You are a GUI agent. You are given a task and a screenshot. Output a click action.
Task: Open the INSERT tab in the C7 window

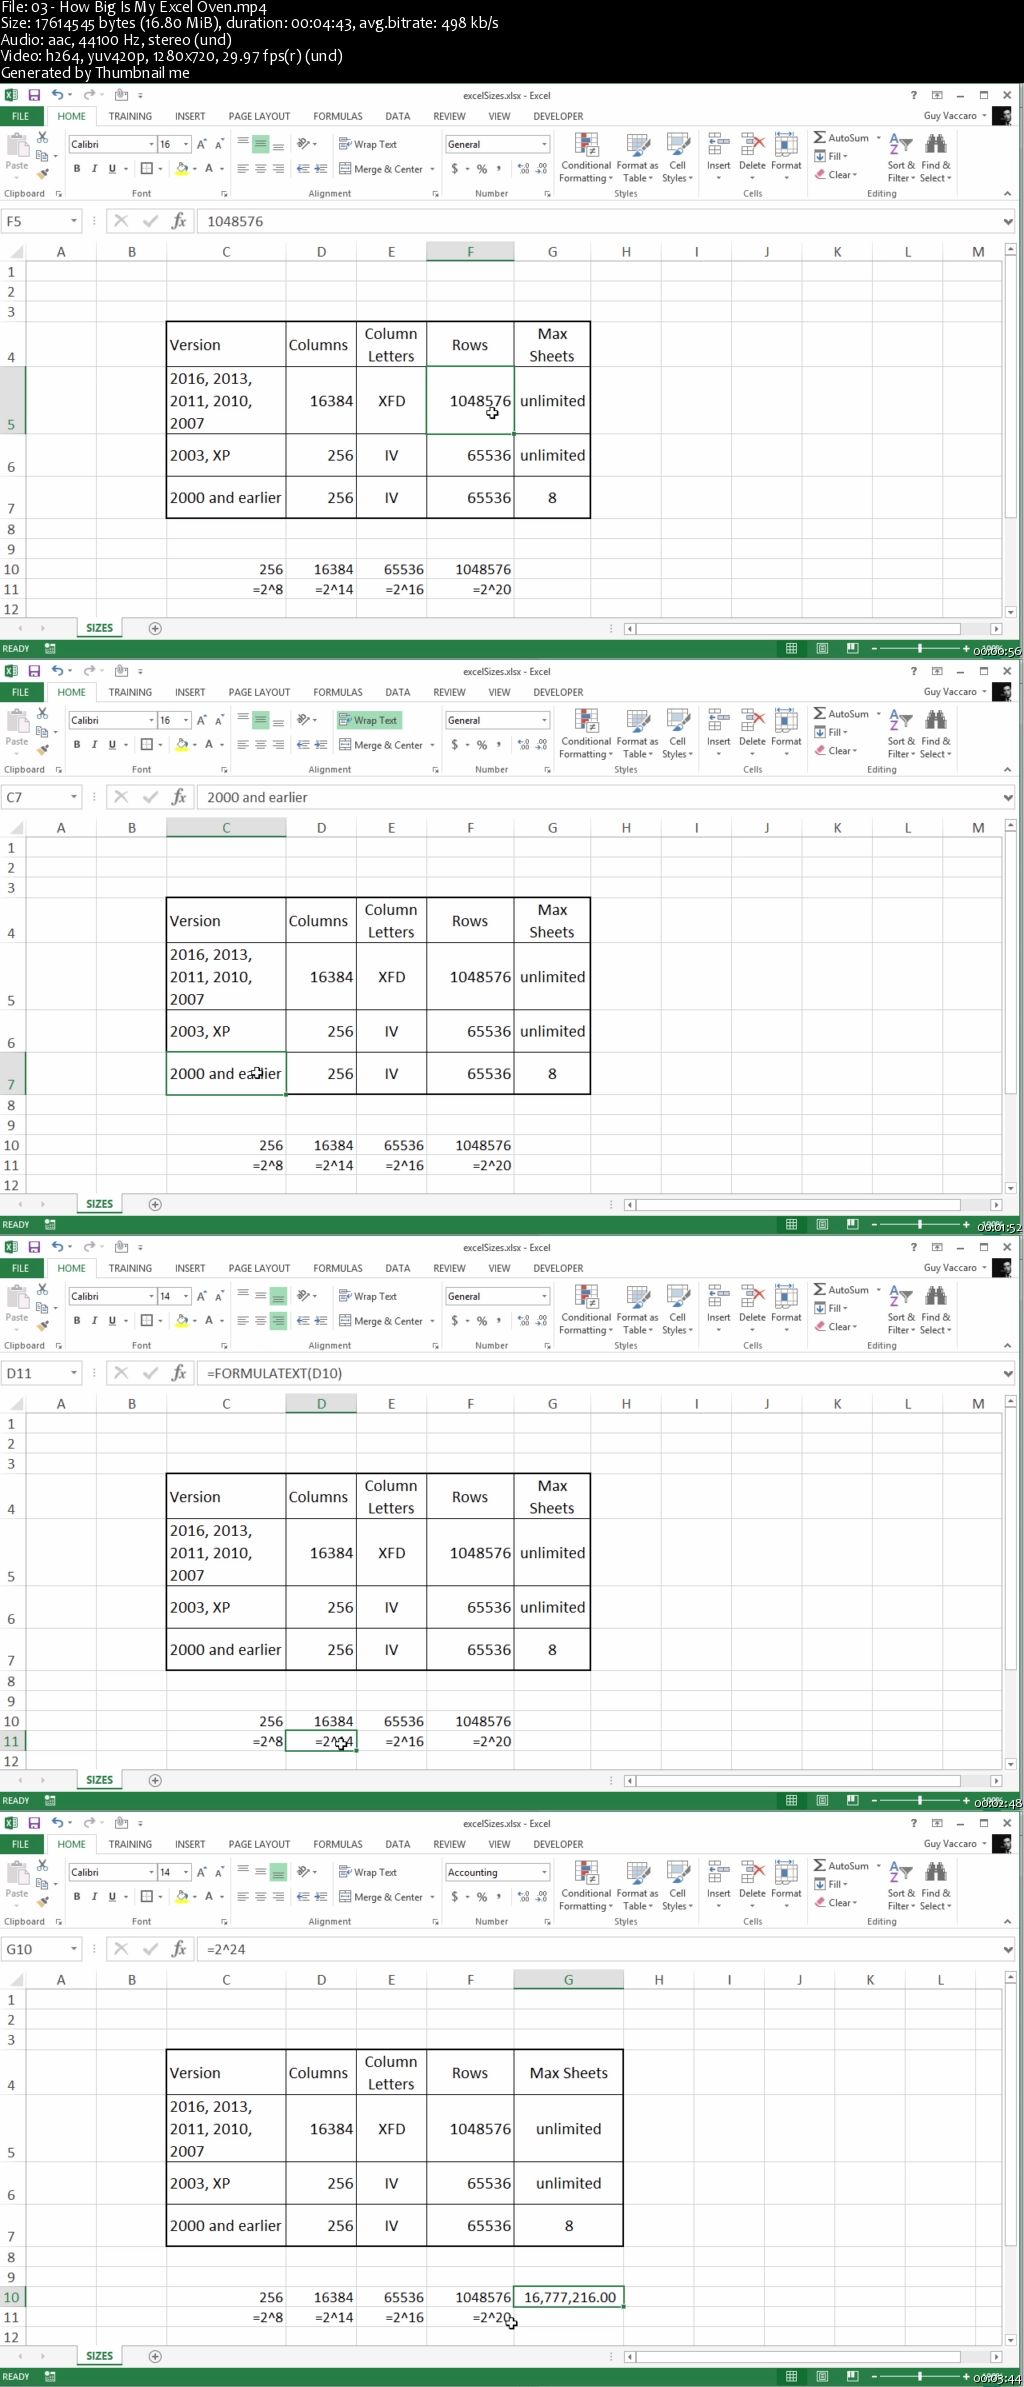pos(190,692)
